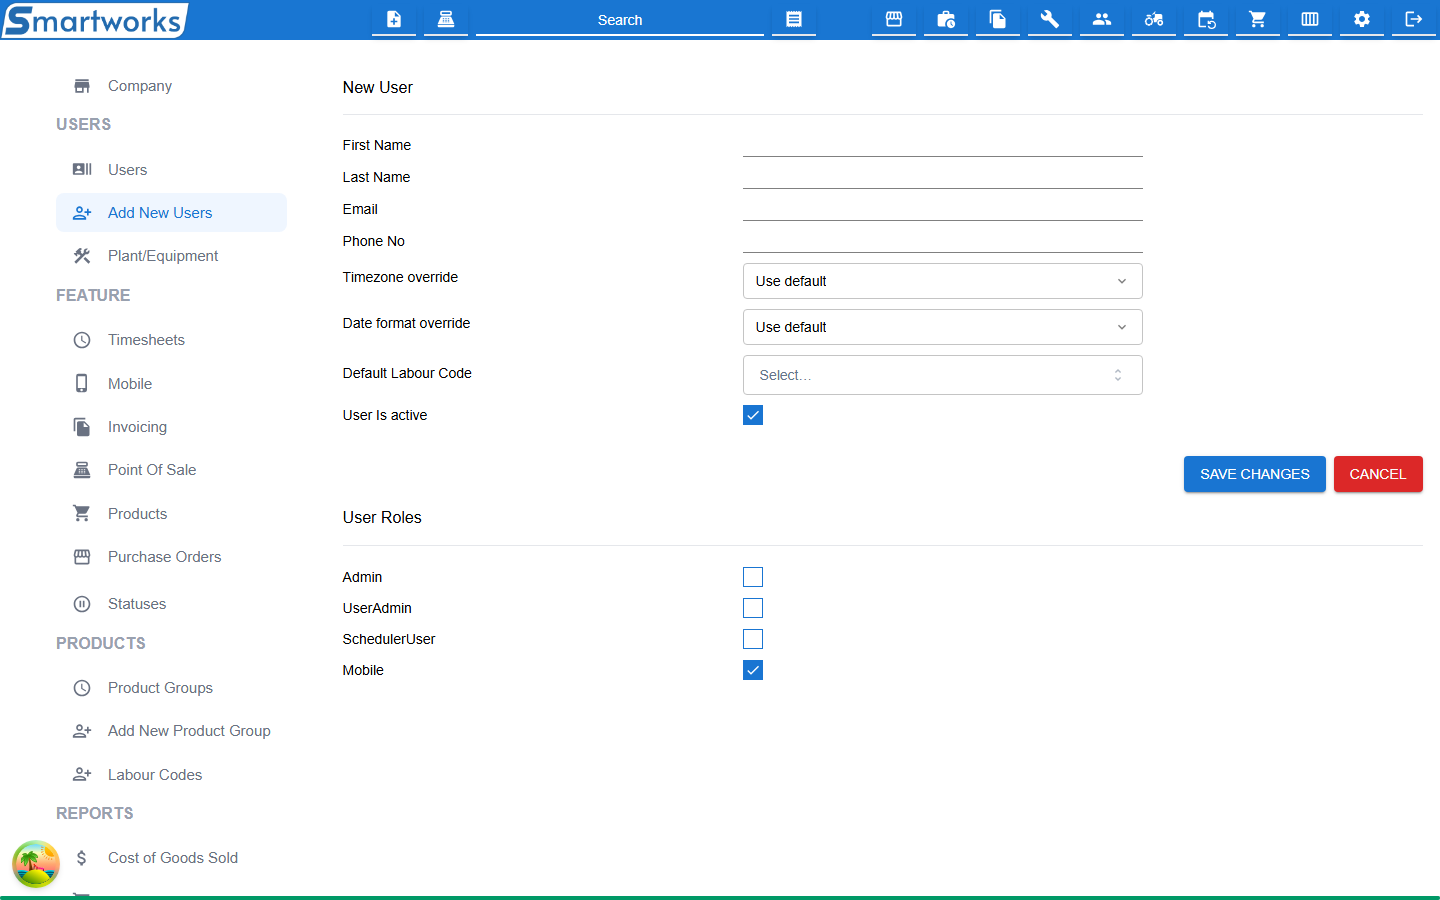Open Timesheets in the sidebar
This screenshot has height=900, width=1440.
click(x=171, y=340)
